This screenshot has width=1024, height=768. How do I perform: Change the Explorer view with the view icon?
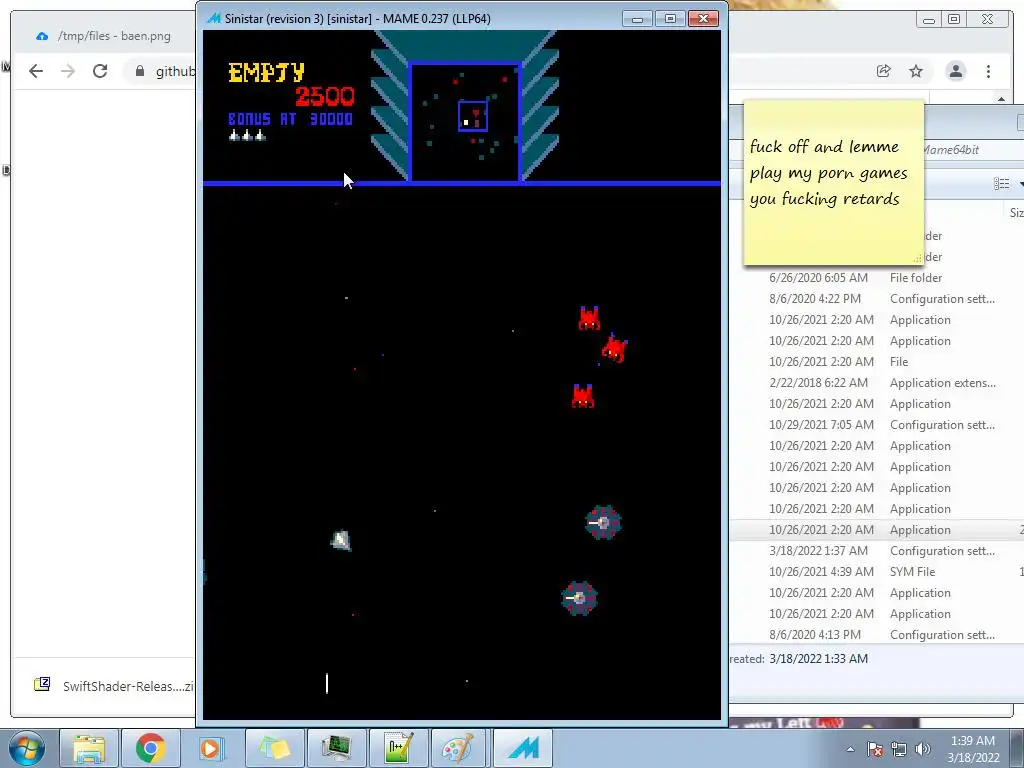click(1001, 184)
